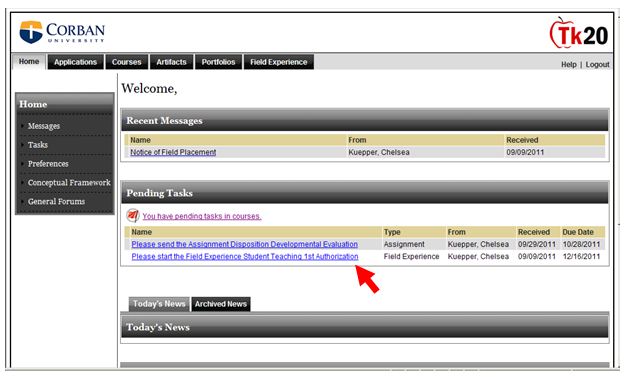
Task: Click the Tk20 apple logo
Action: pos(579,33)
